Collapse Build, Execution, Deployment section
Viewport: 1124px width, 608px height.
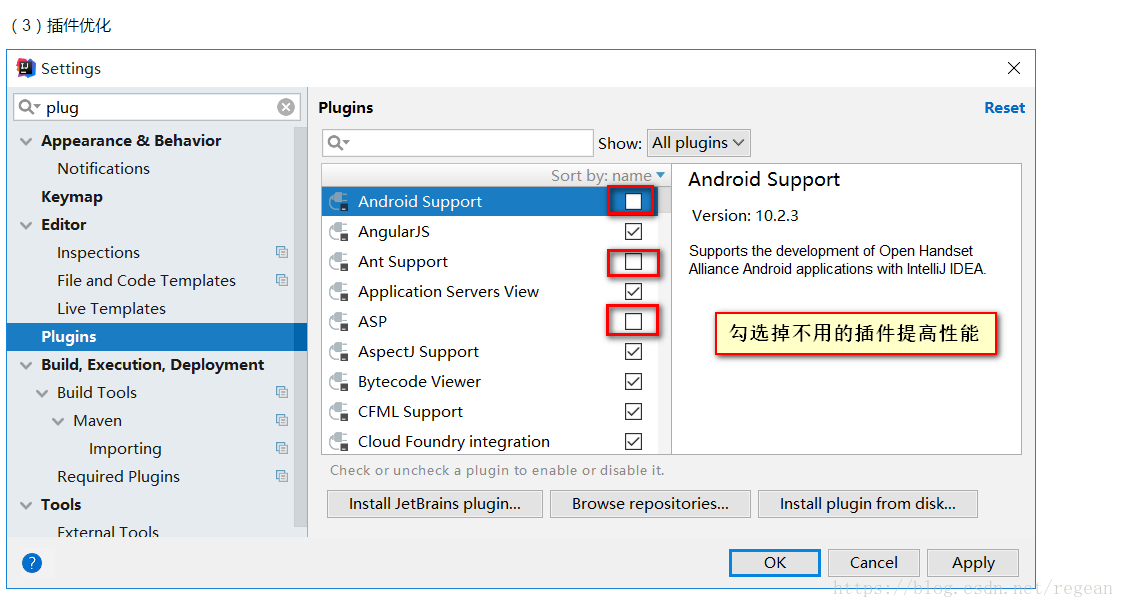click(26, 365)
